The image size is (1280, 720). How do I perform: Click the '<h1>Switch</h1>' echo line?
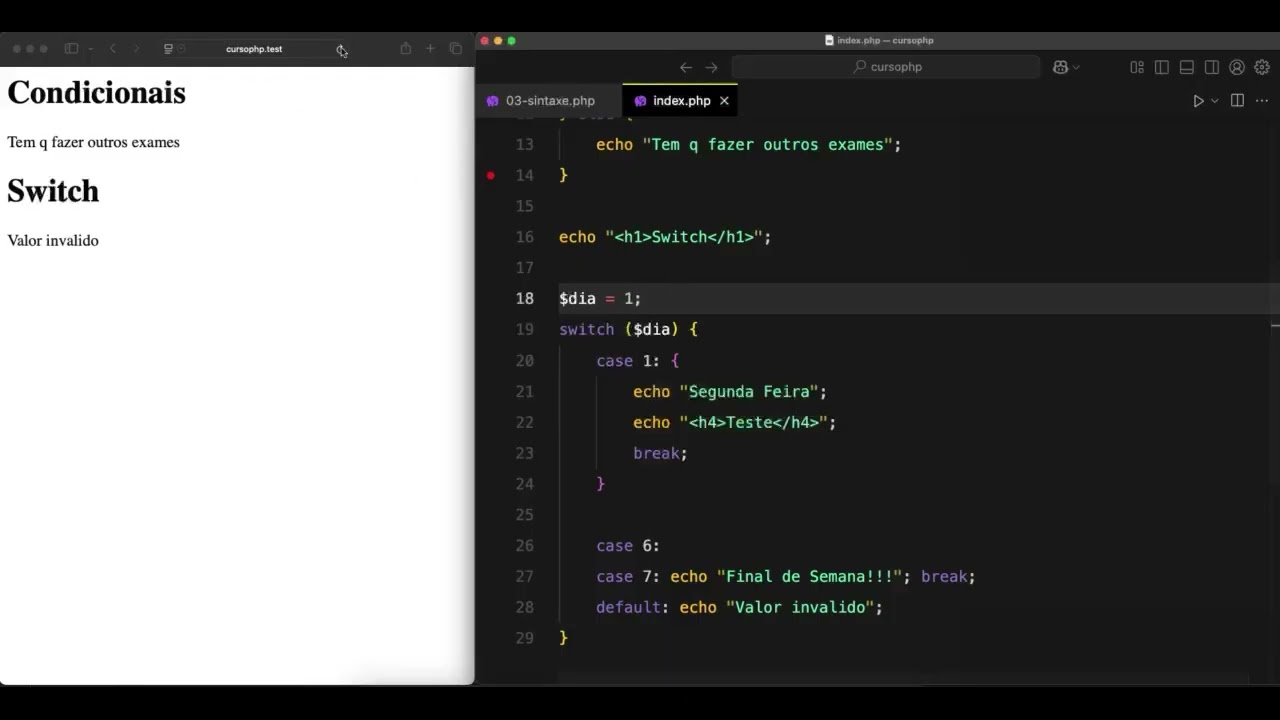[665, 237]
